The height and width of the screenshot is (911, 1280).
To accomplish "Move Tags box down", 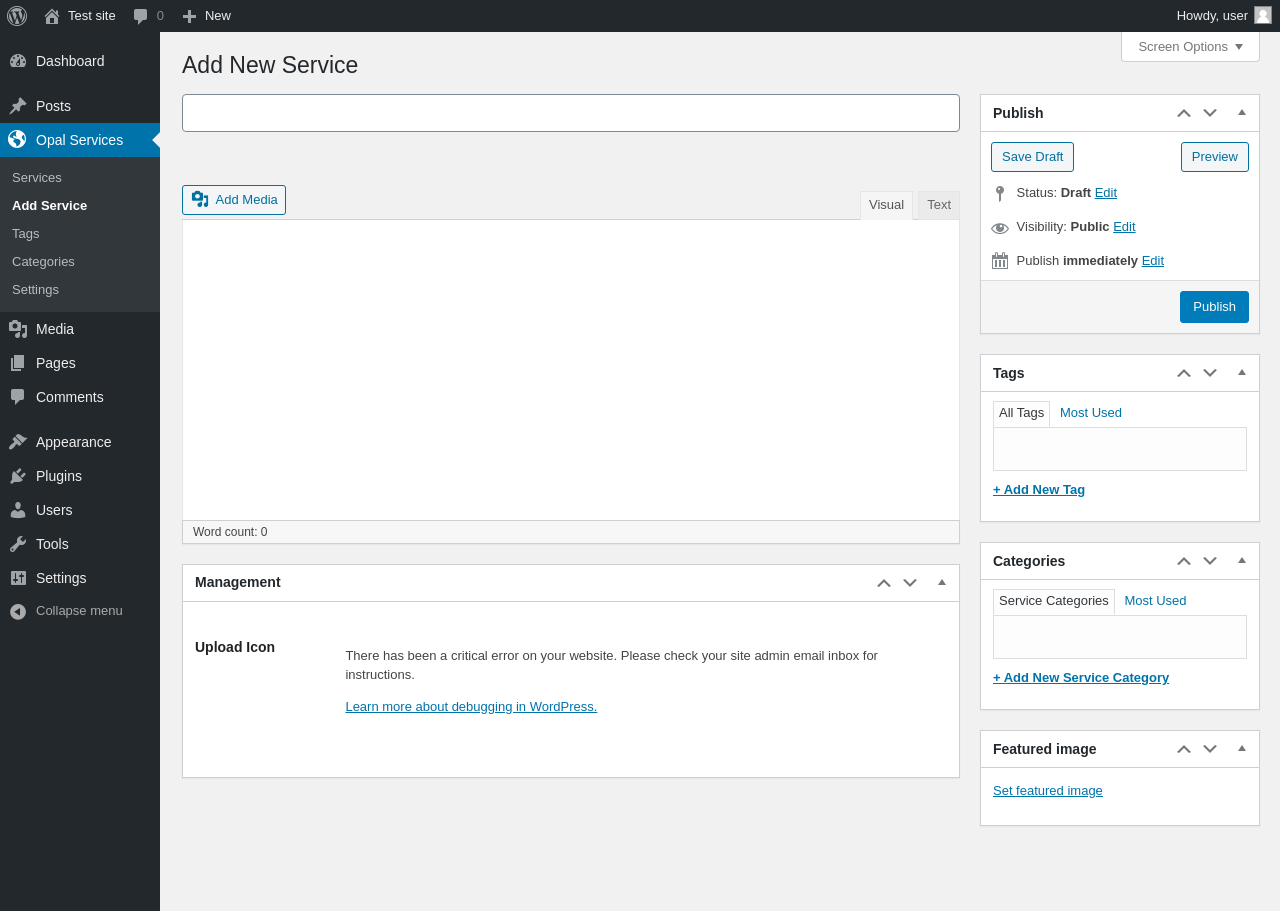I will (x=1210, y=373).
